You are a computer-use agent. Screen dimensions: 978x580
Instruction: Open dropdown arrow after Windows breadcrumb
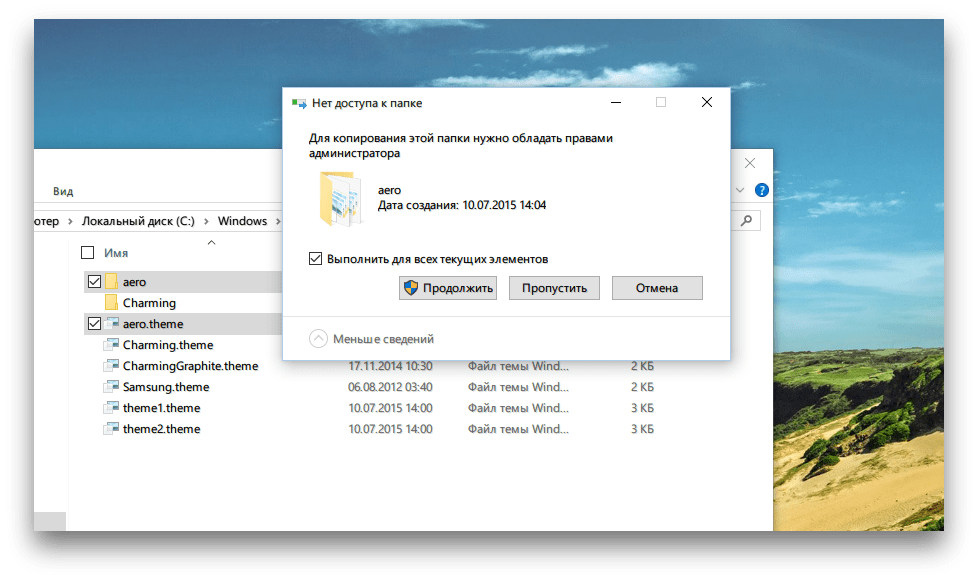pos(278,221)
